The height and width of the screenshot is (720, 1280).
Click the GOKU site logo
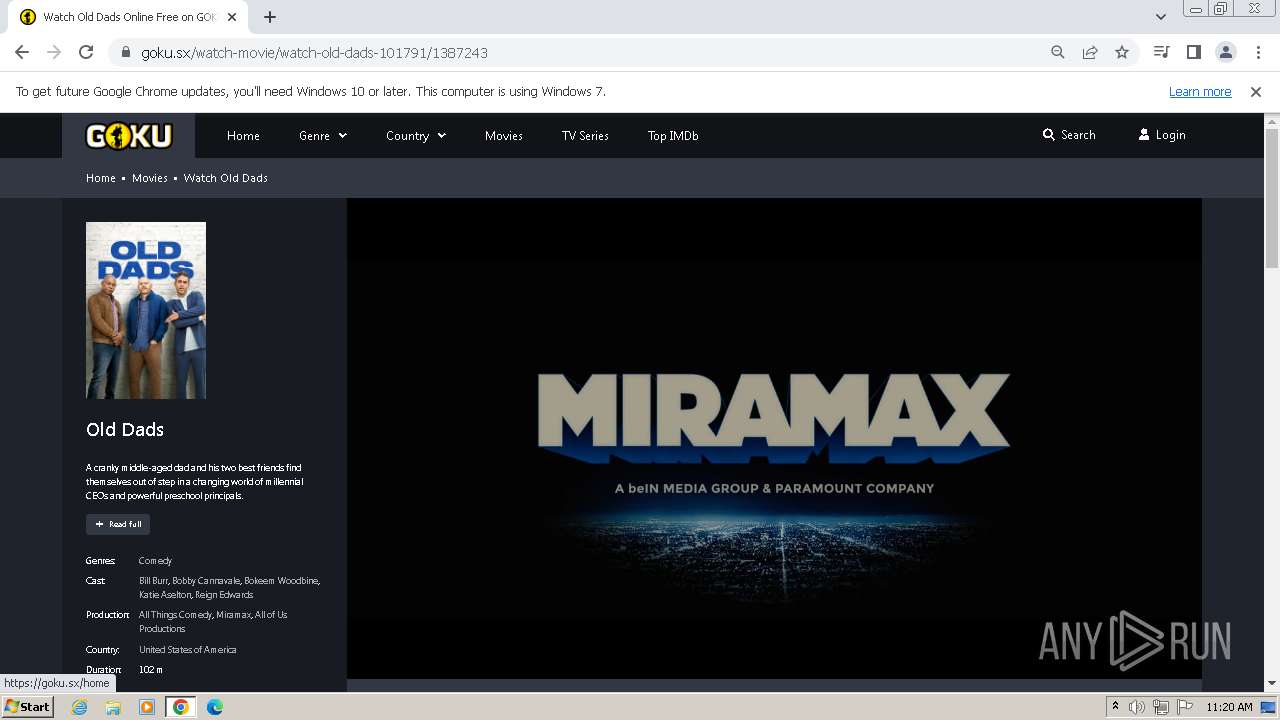(128, 136)
